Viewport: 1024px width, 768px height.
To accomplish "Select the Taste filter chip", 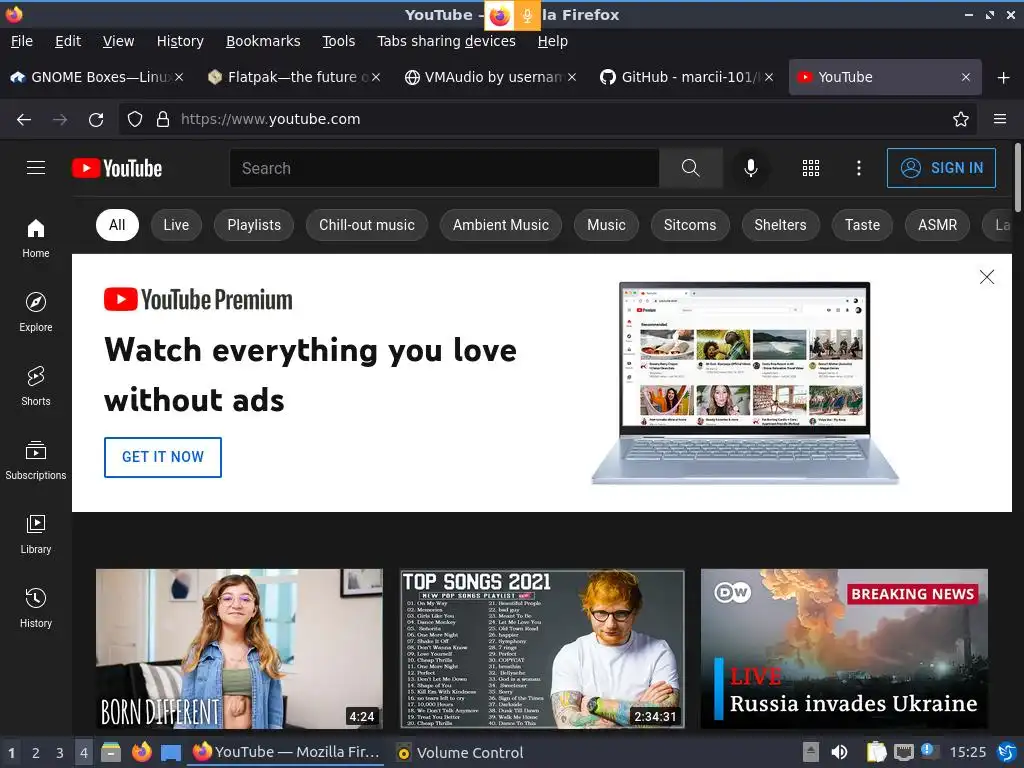I will 862,225.
